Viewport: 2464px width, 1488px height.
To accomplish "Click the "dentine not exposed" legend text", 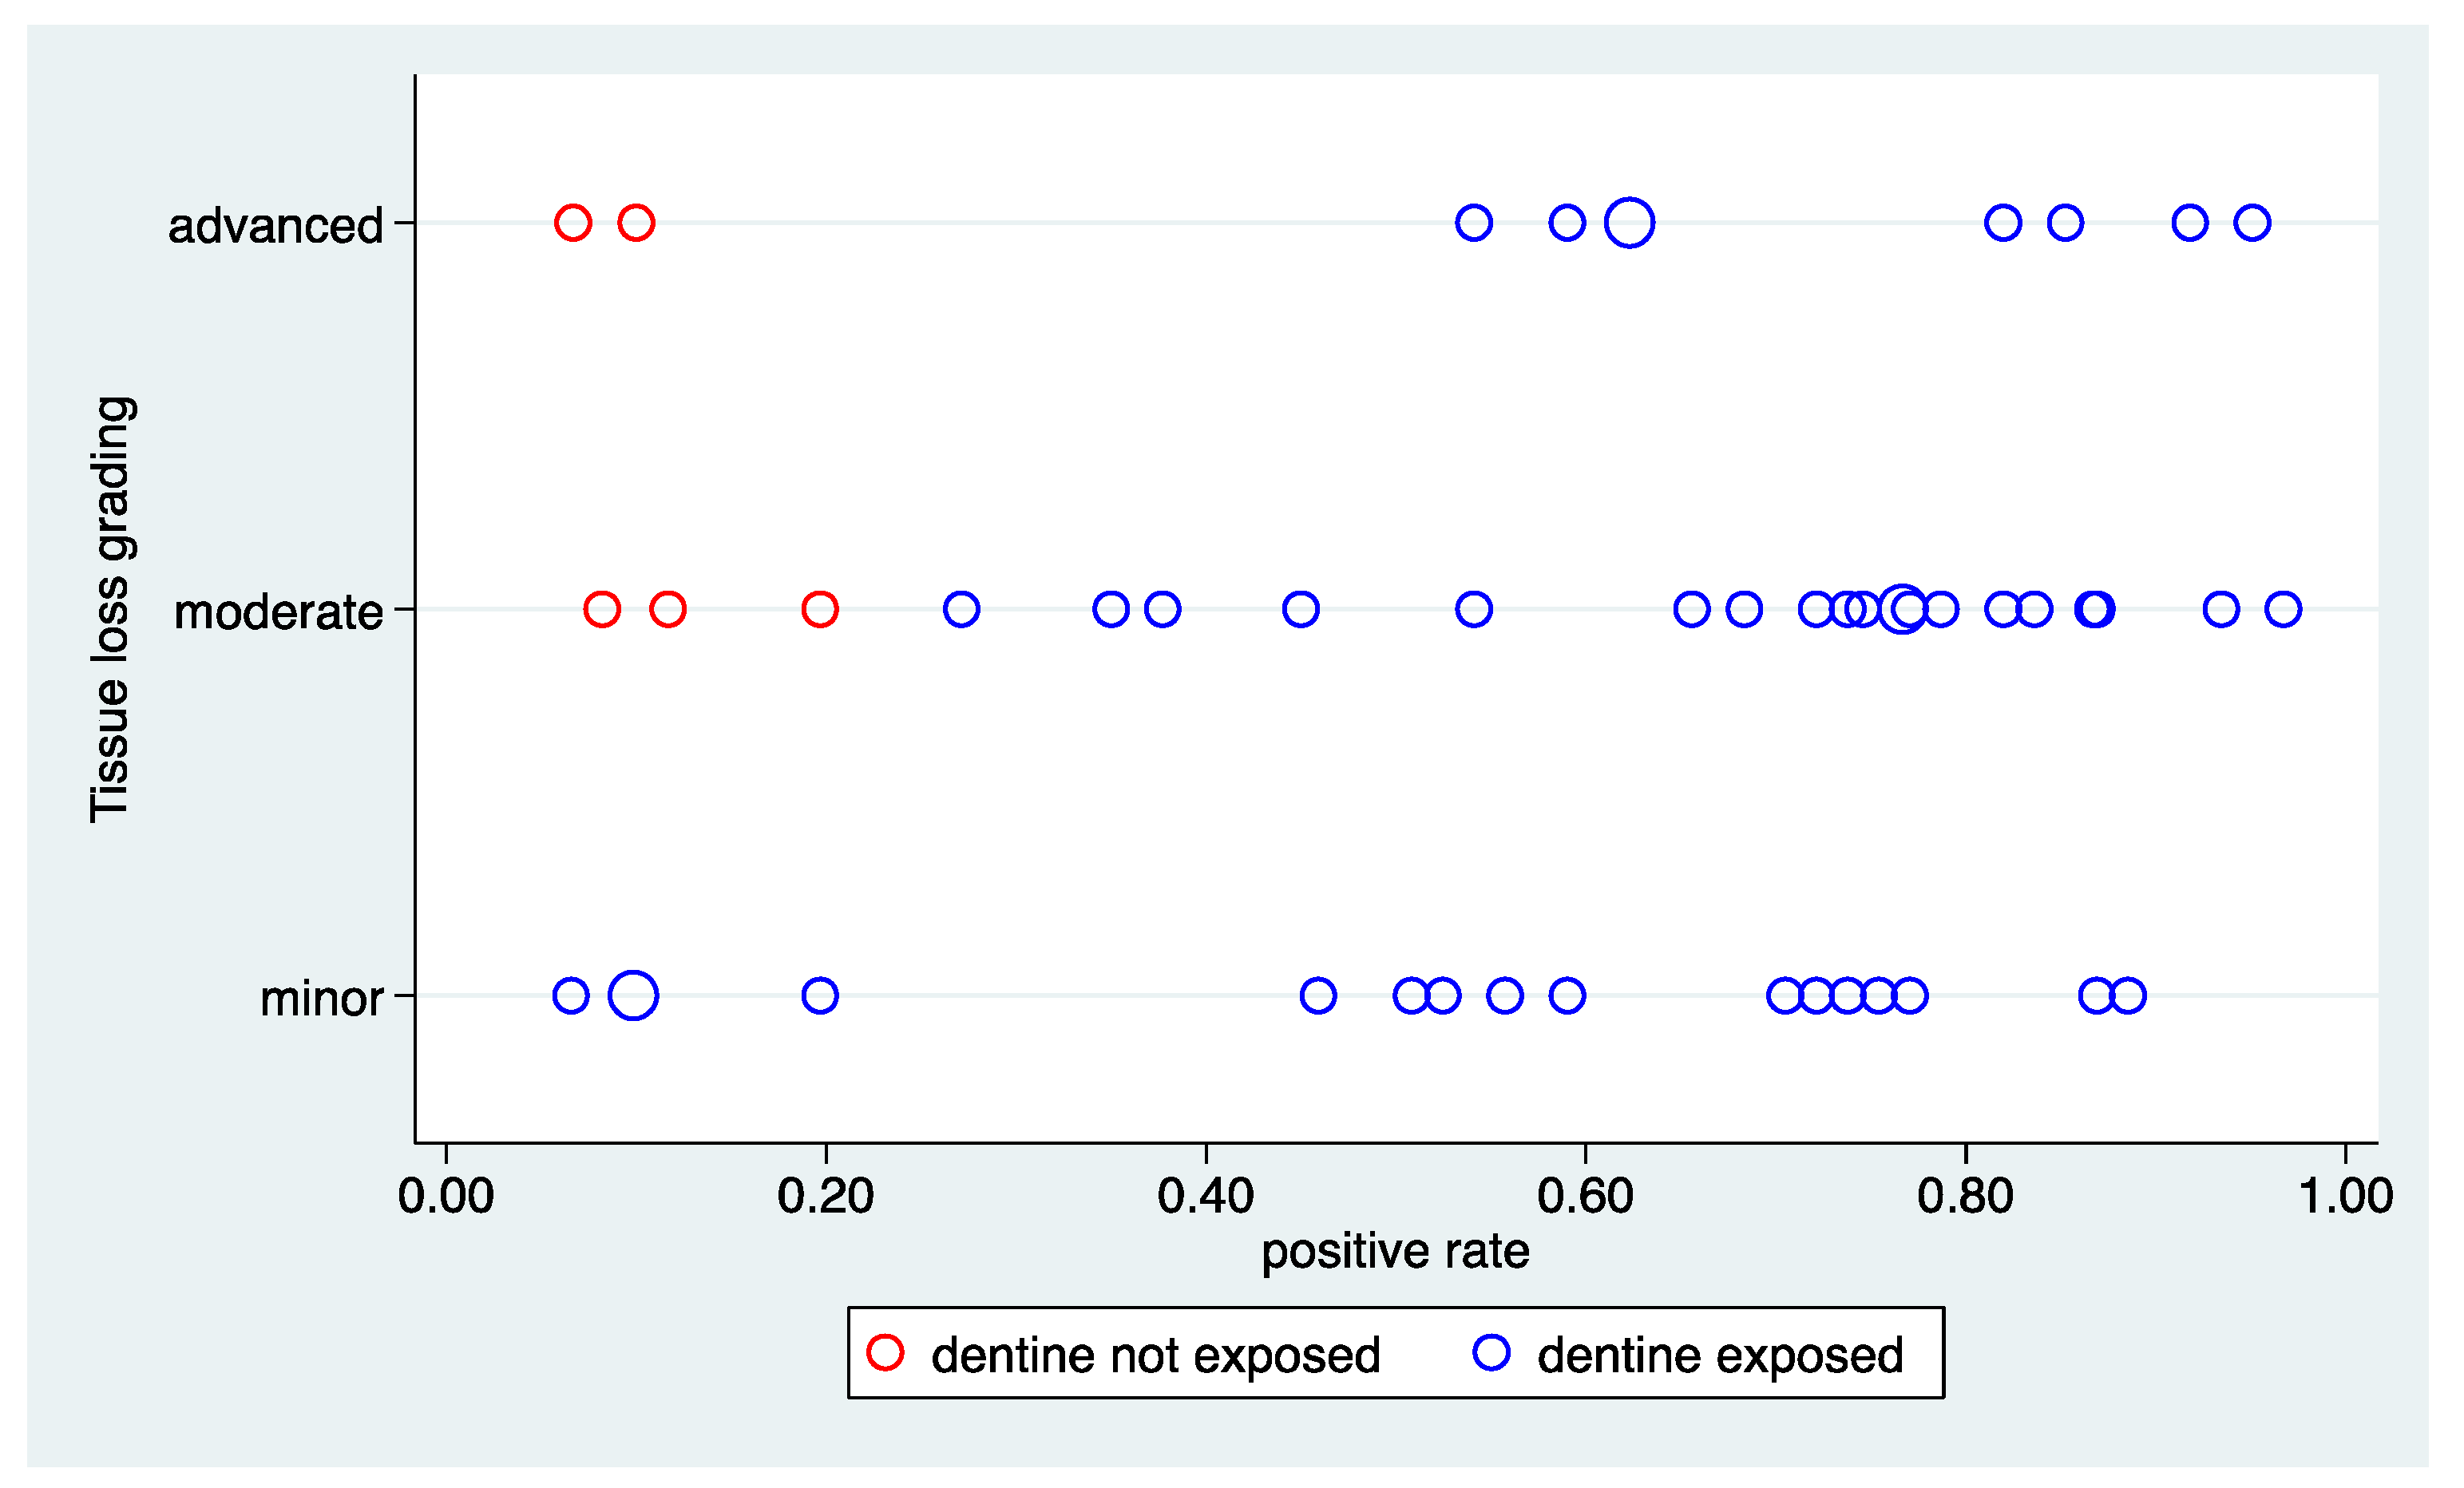I will click(1155, 1356).
